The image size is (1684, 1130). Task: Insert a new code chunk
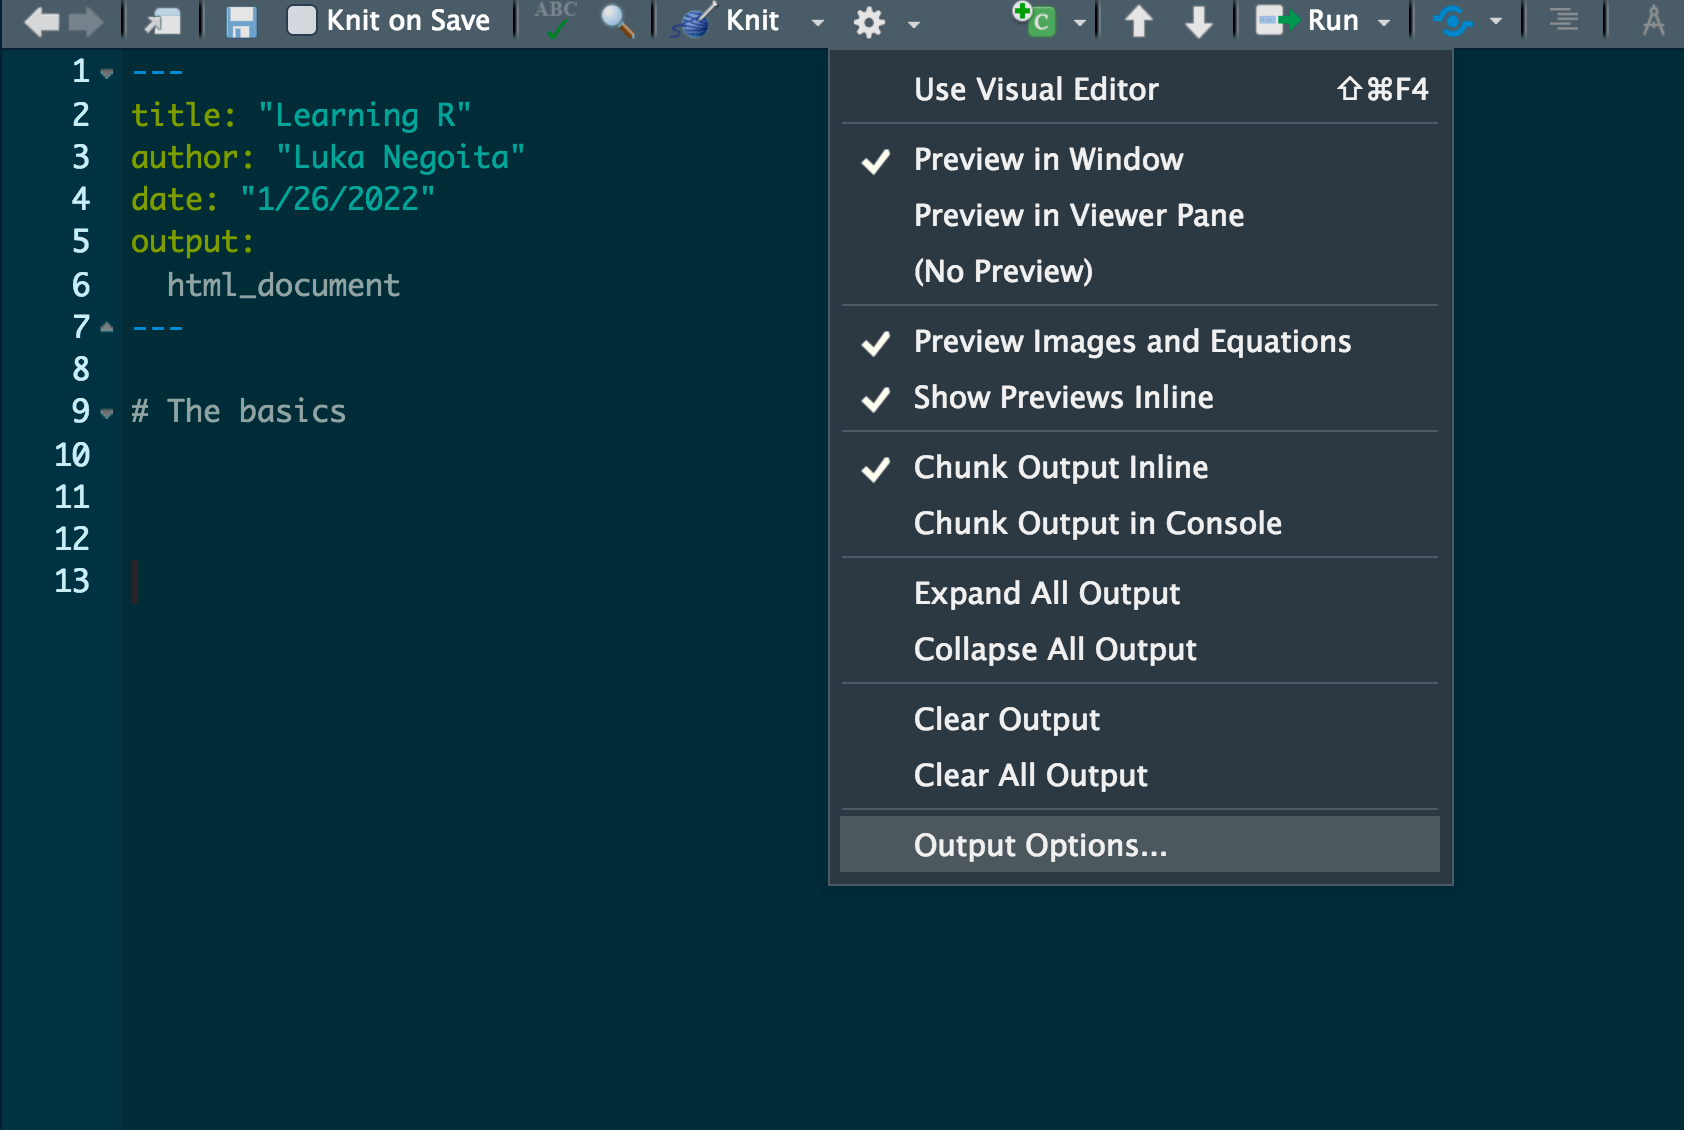tap(1037, 20)
